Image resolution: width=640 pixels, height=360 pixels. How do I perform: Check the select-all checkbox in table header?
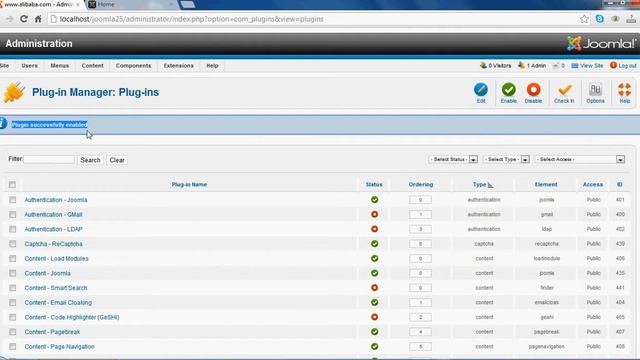point(12,184)
